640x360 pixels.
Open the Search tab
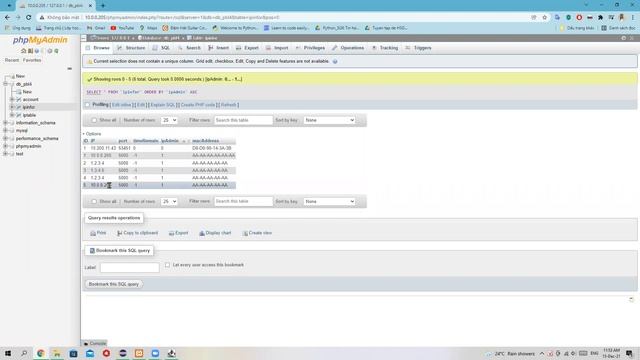click(189, 48)
